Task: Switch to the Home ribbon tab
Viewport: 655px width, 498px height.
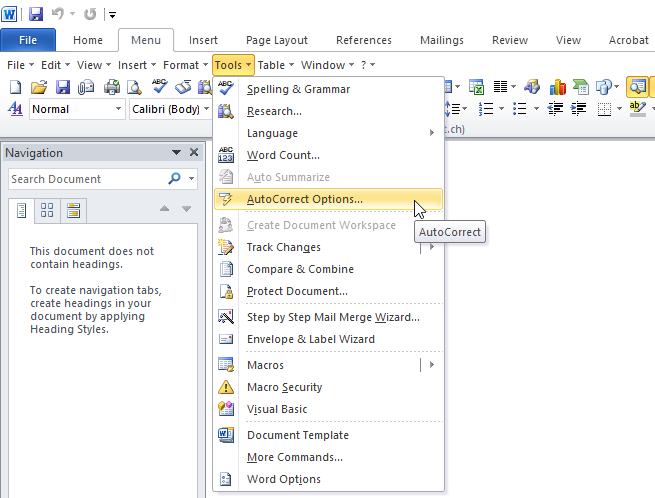Action: [88, 40]
